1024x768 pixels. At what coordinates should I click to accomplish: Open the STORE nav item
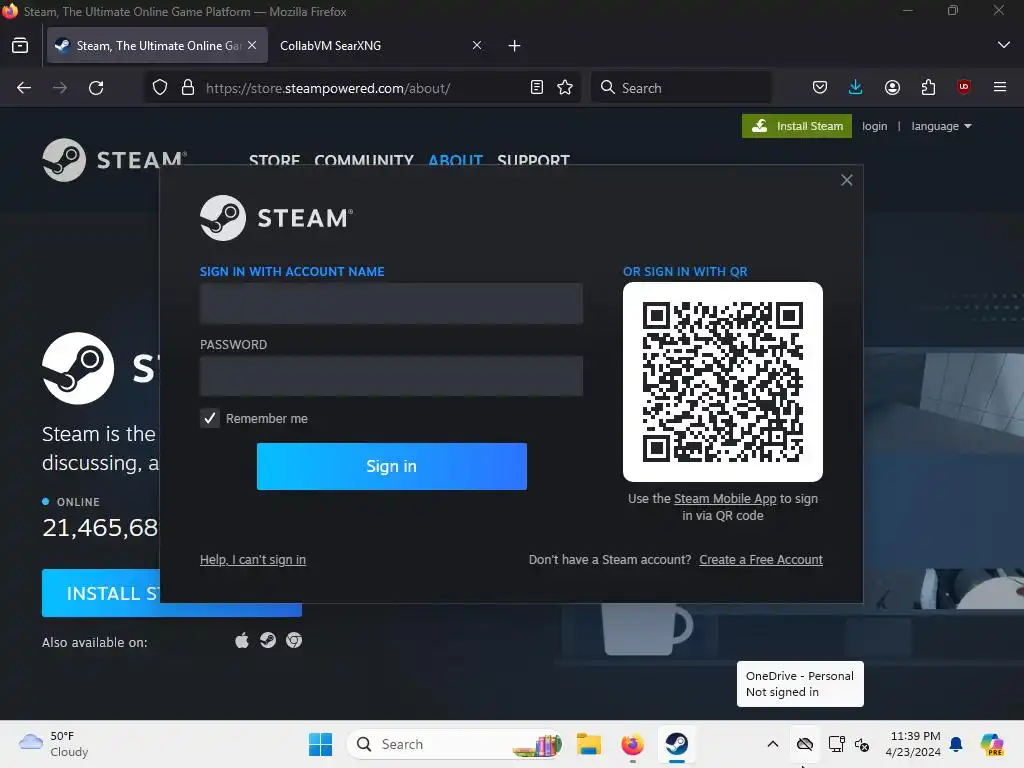click(x=274, y=159)
